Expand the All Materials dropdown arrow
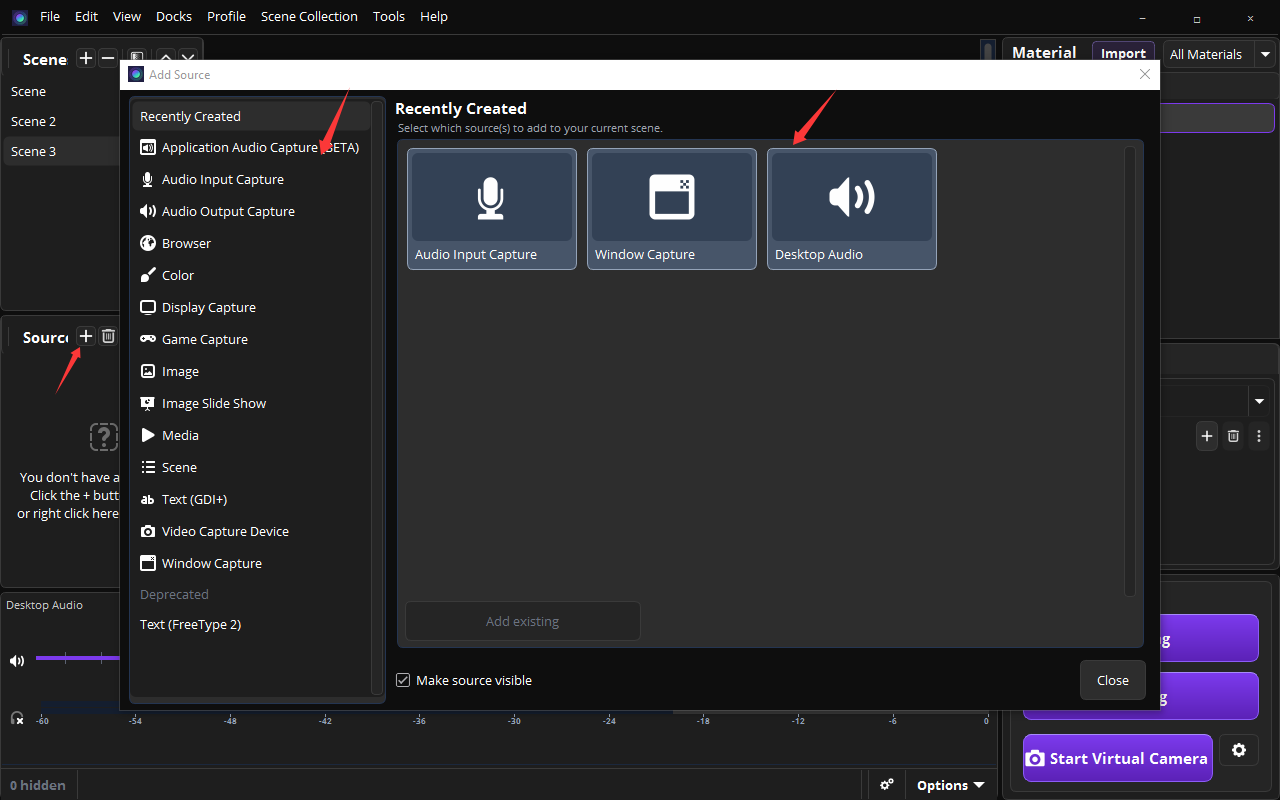This screenshot has width=1280, height=800. coord(1266,55)
